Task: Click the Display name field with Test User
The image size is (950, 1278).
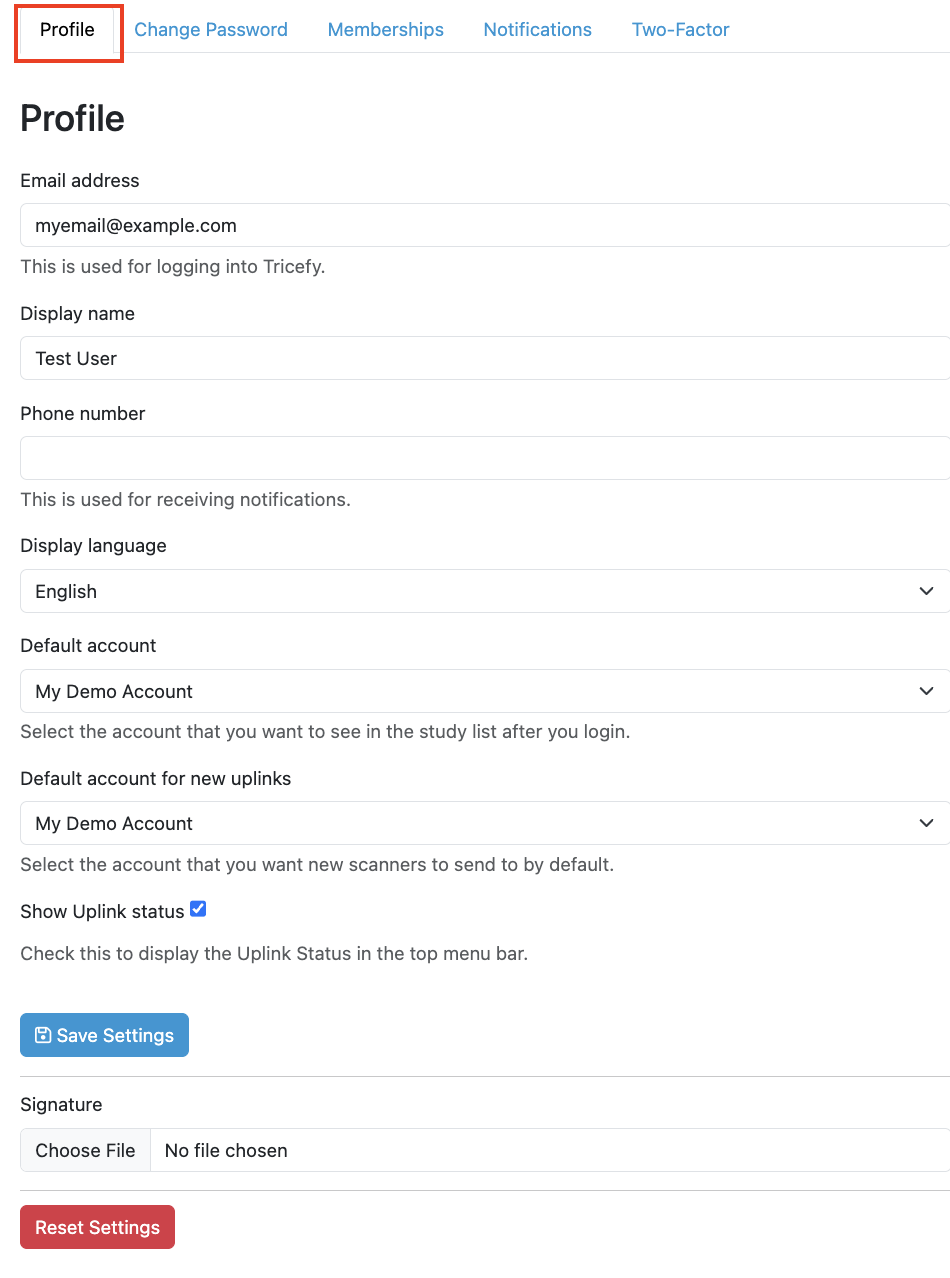Action: 485,358
